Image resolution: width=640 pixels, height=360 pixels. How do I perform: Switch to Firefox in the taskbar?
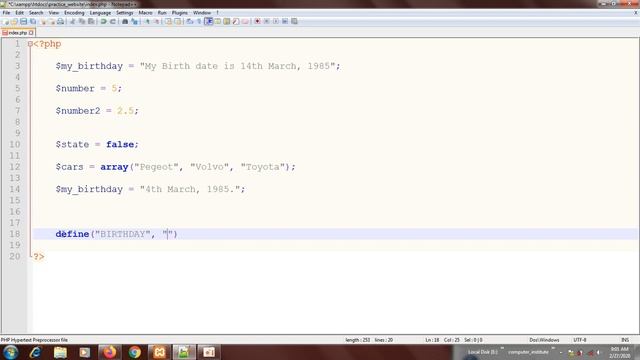tap(109, 352)
